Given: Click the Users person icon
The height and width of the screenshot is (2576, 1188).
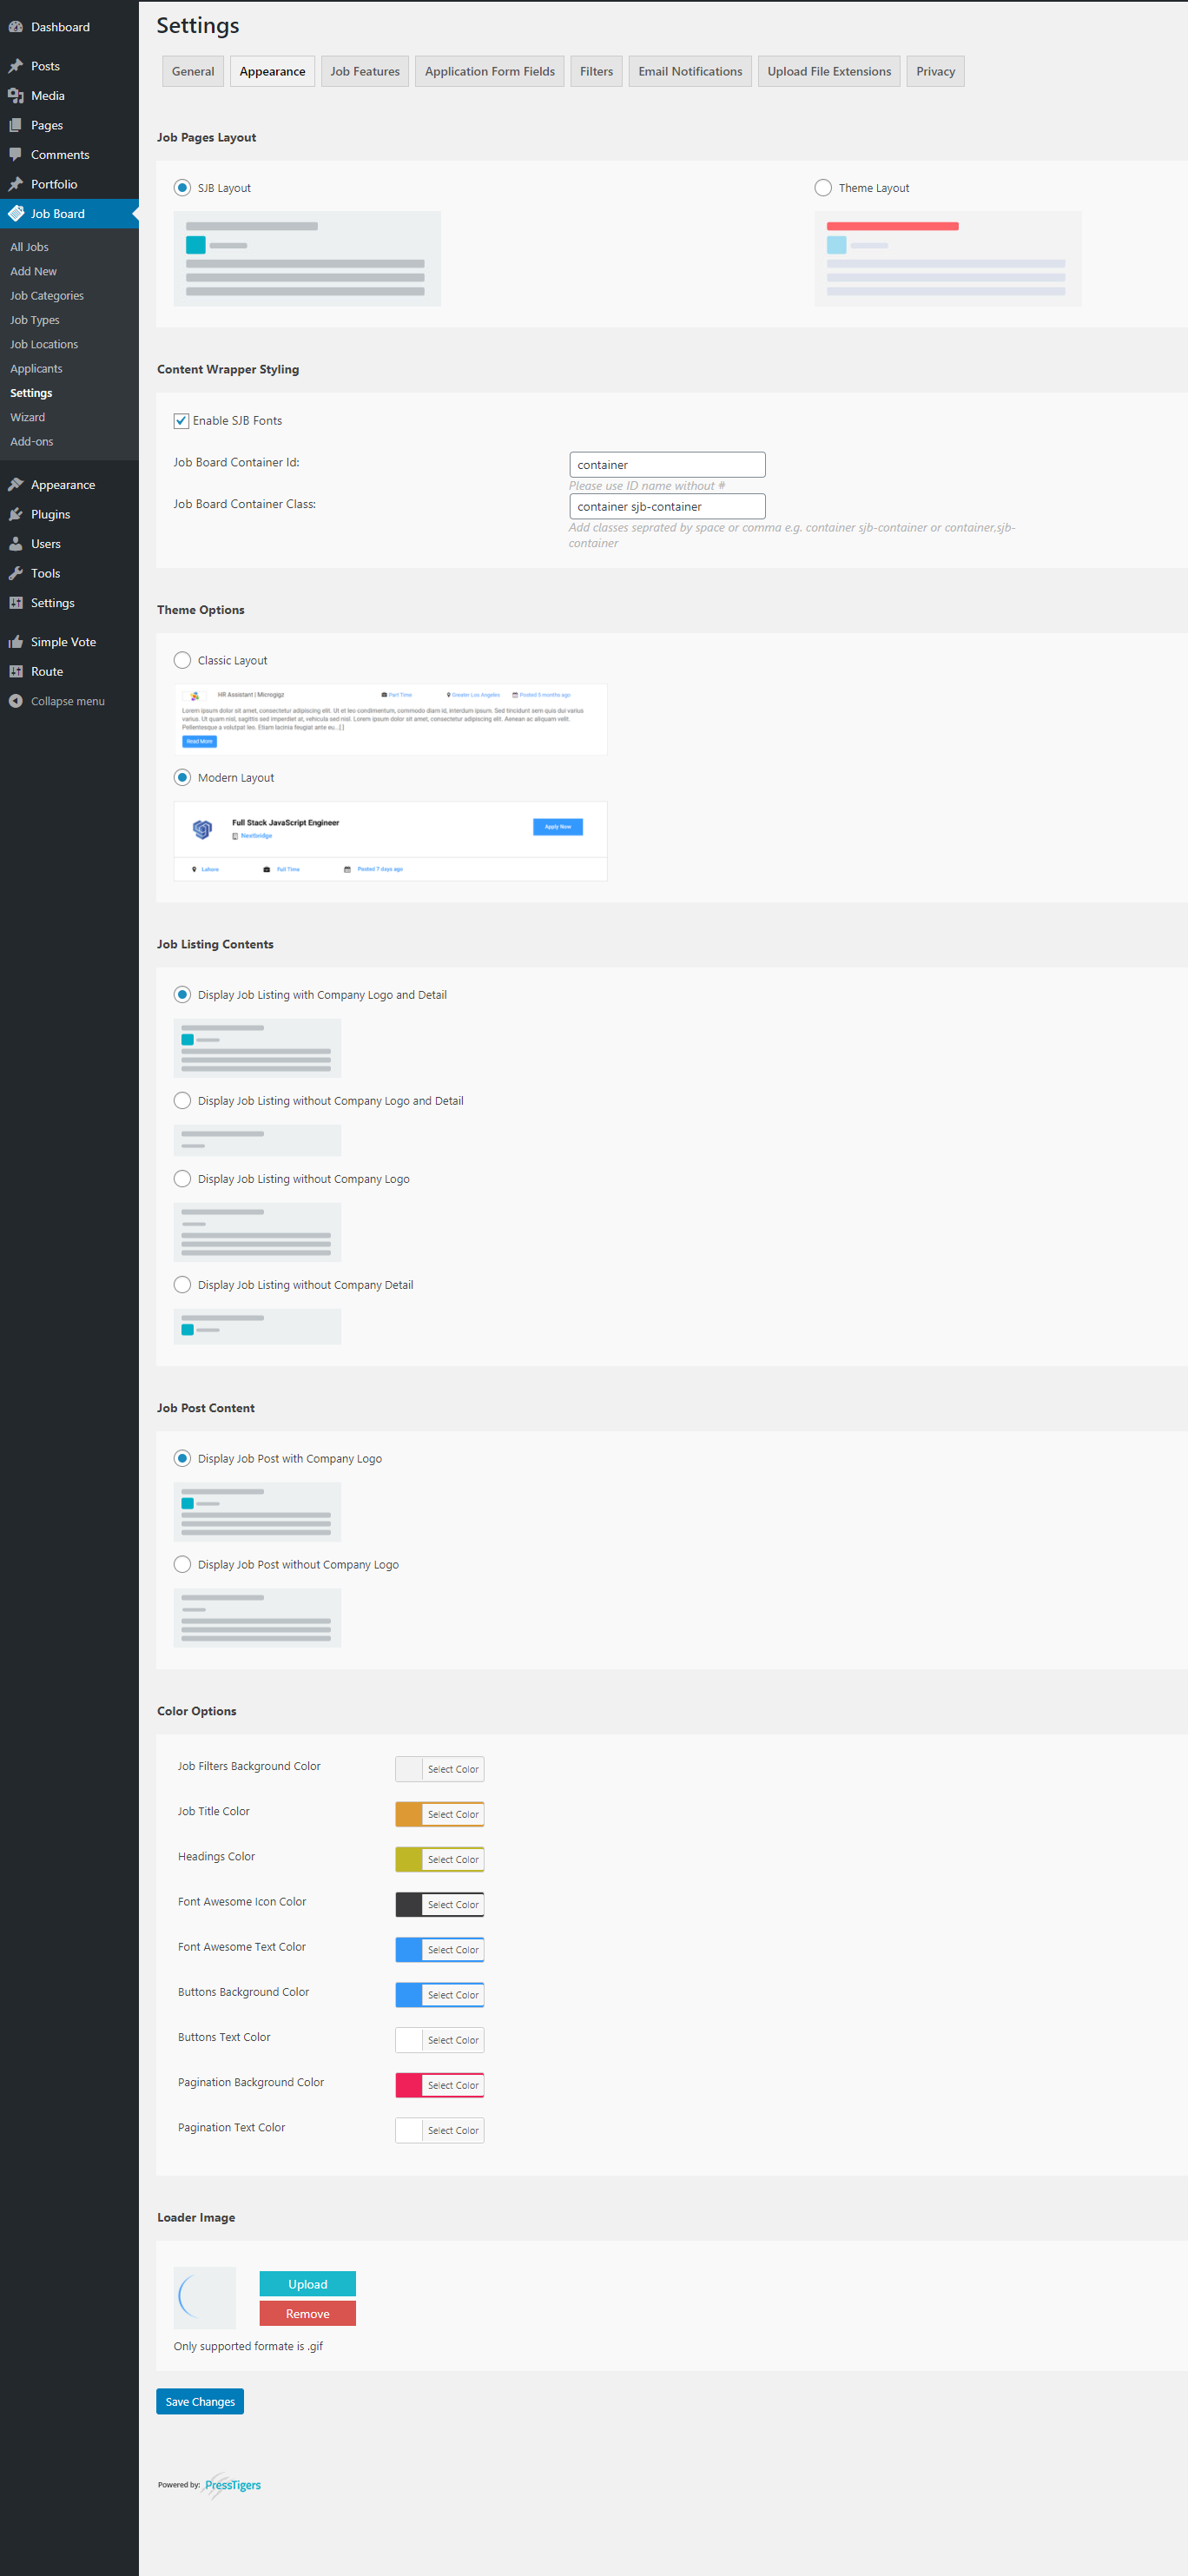Looking at the screenshot, I should pos(16,544).
